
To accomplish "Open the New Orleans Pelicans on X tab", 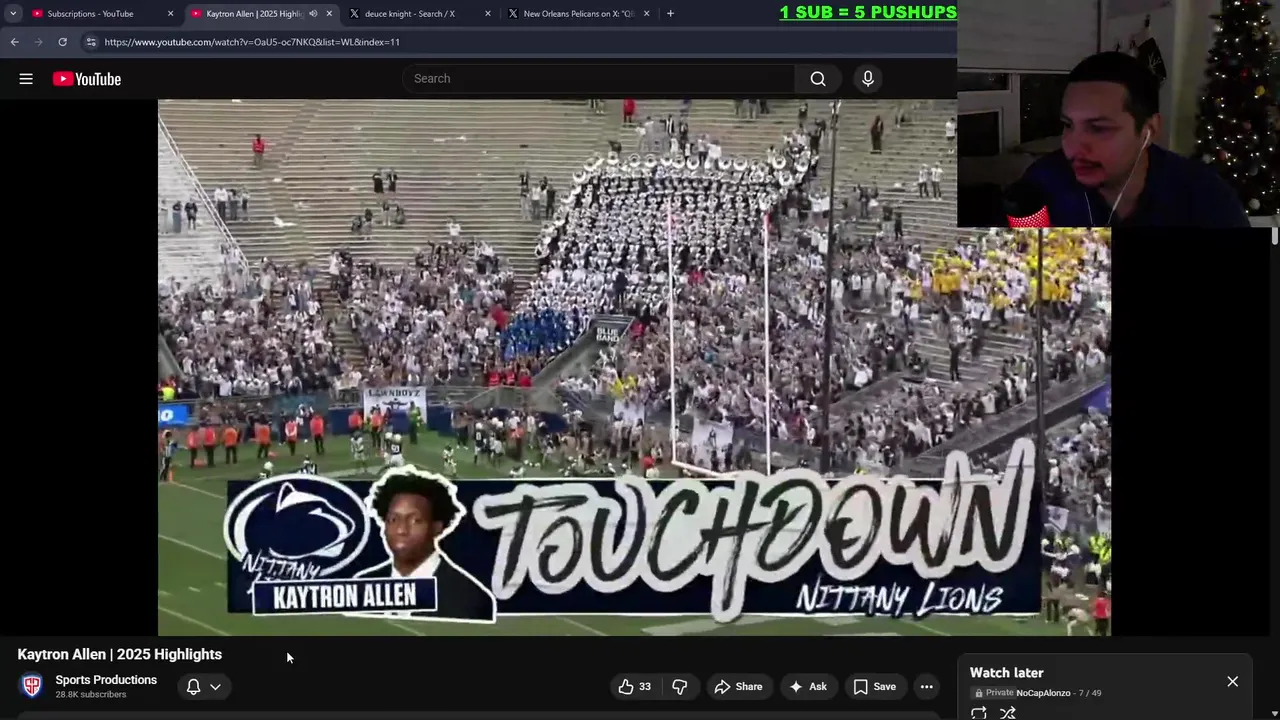I will click(579, 14).
